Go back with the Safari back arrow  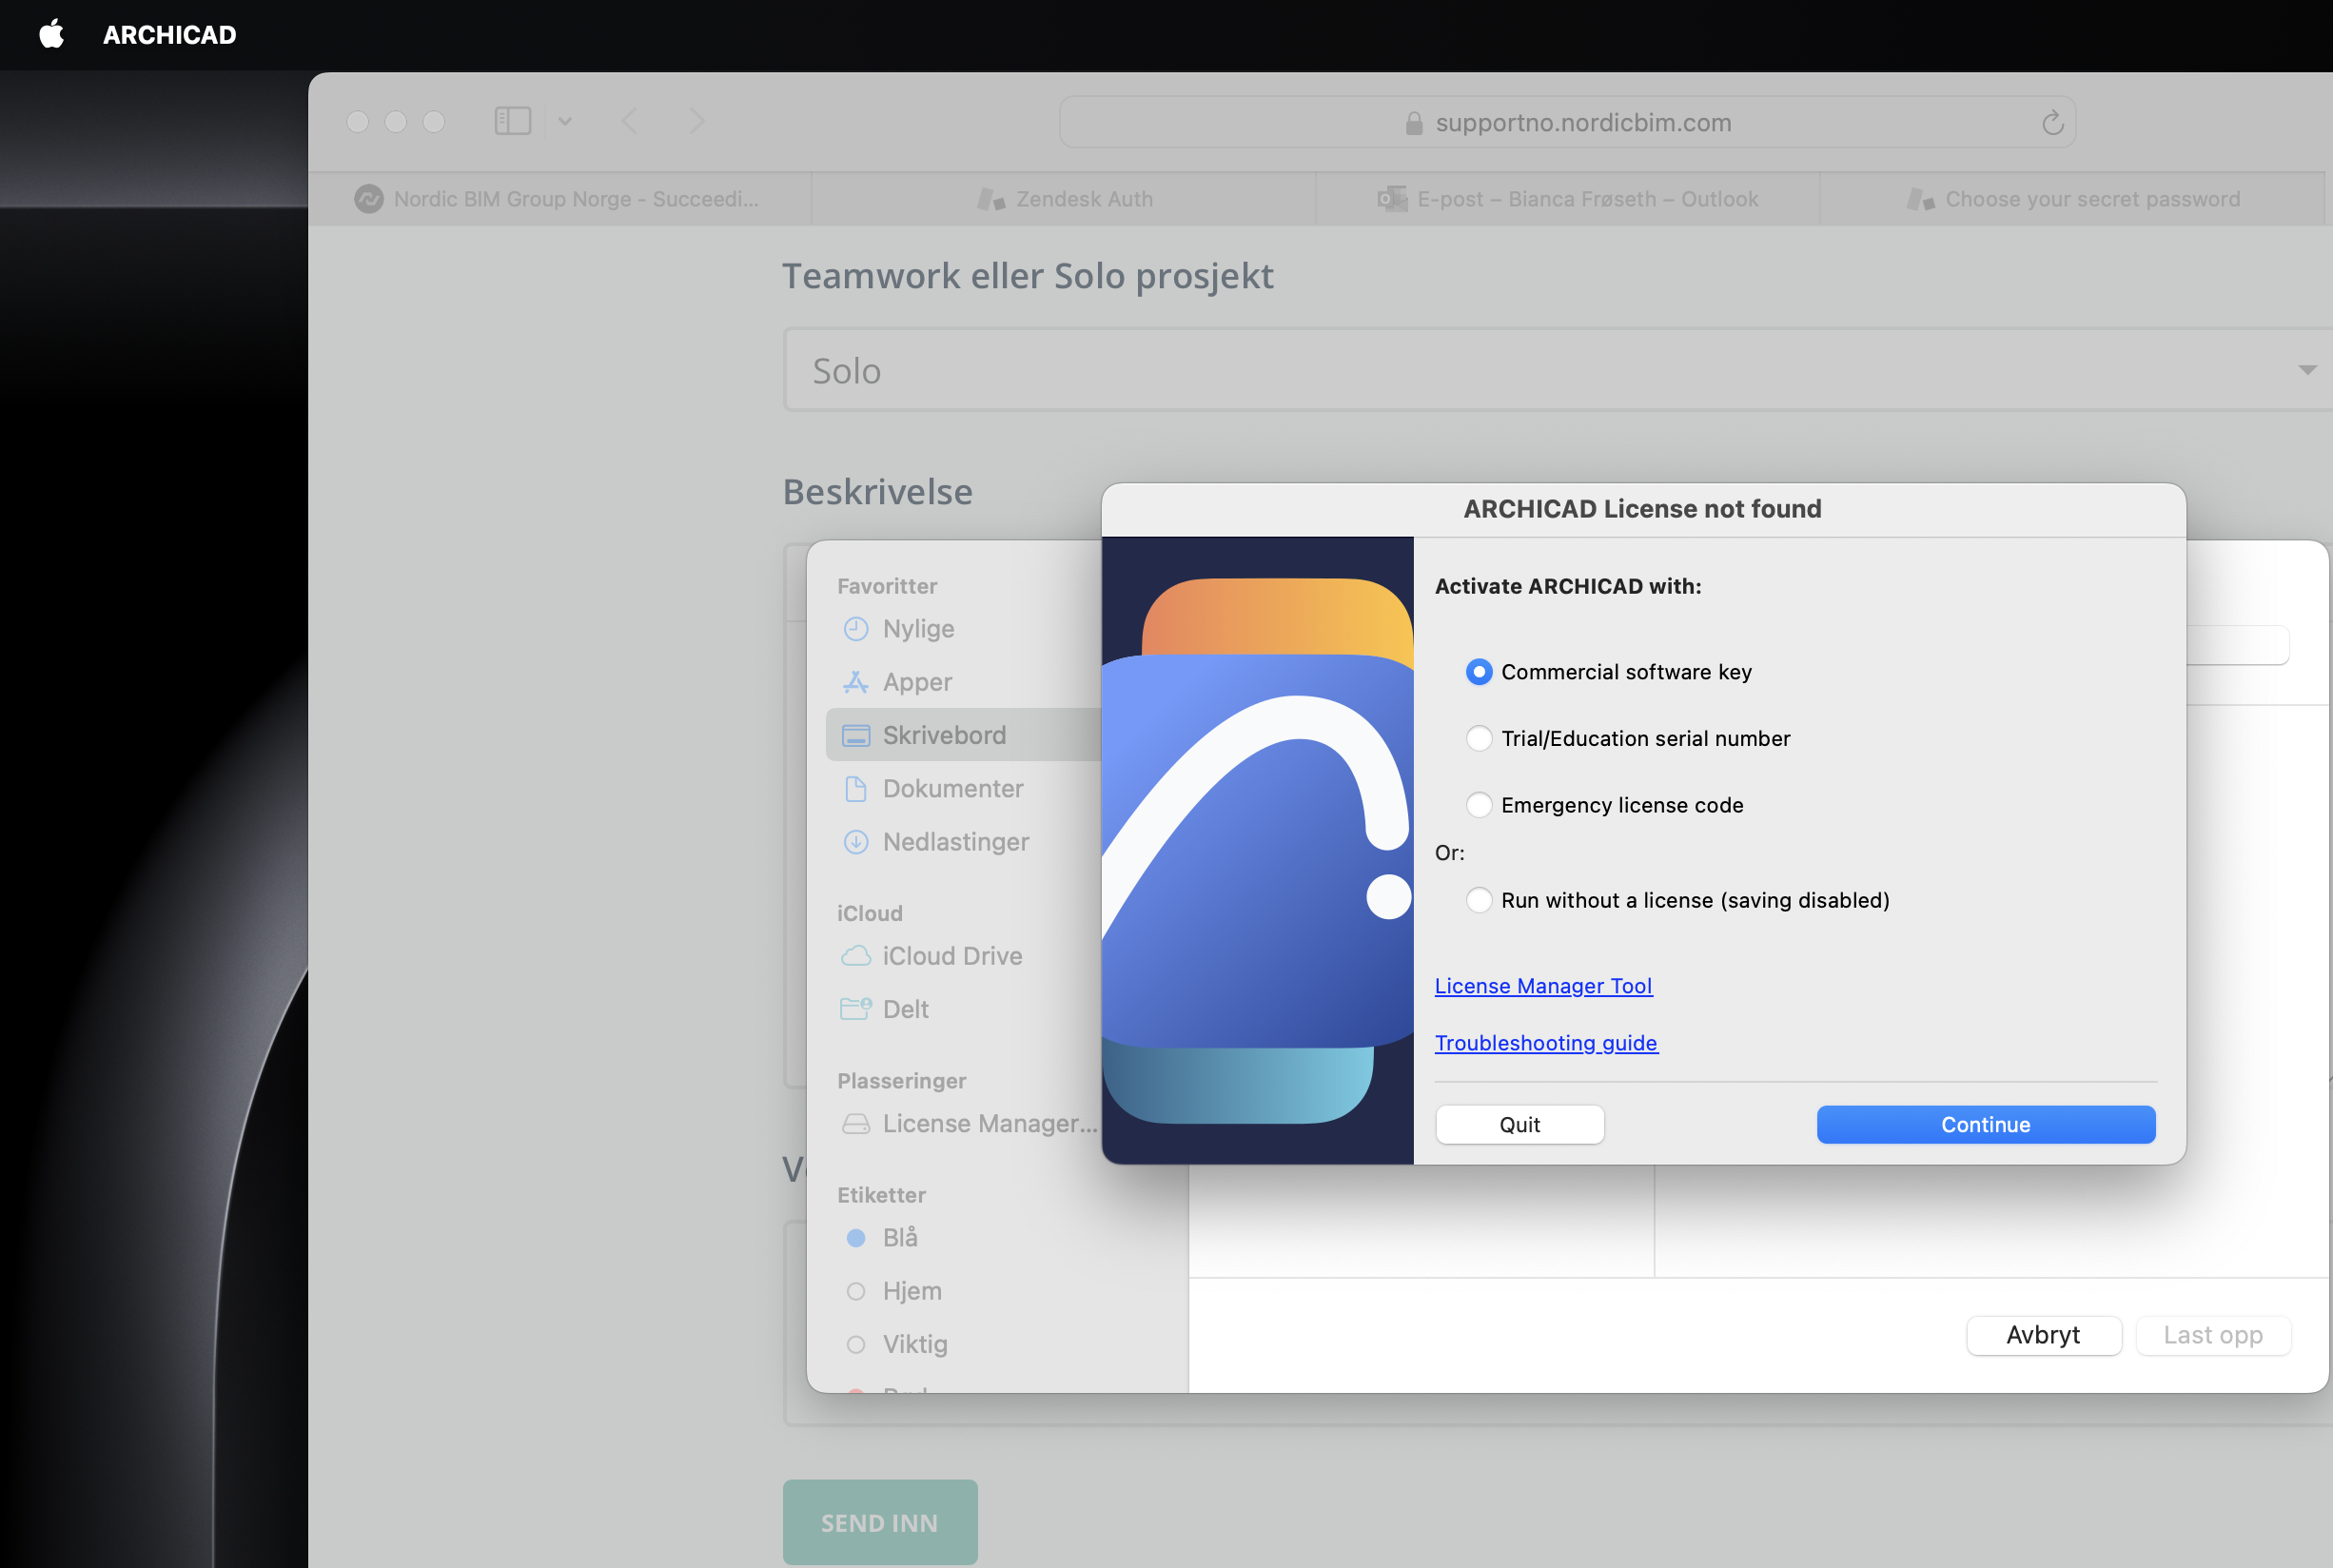coord(629,121)
